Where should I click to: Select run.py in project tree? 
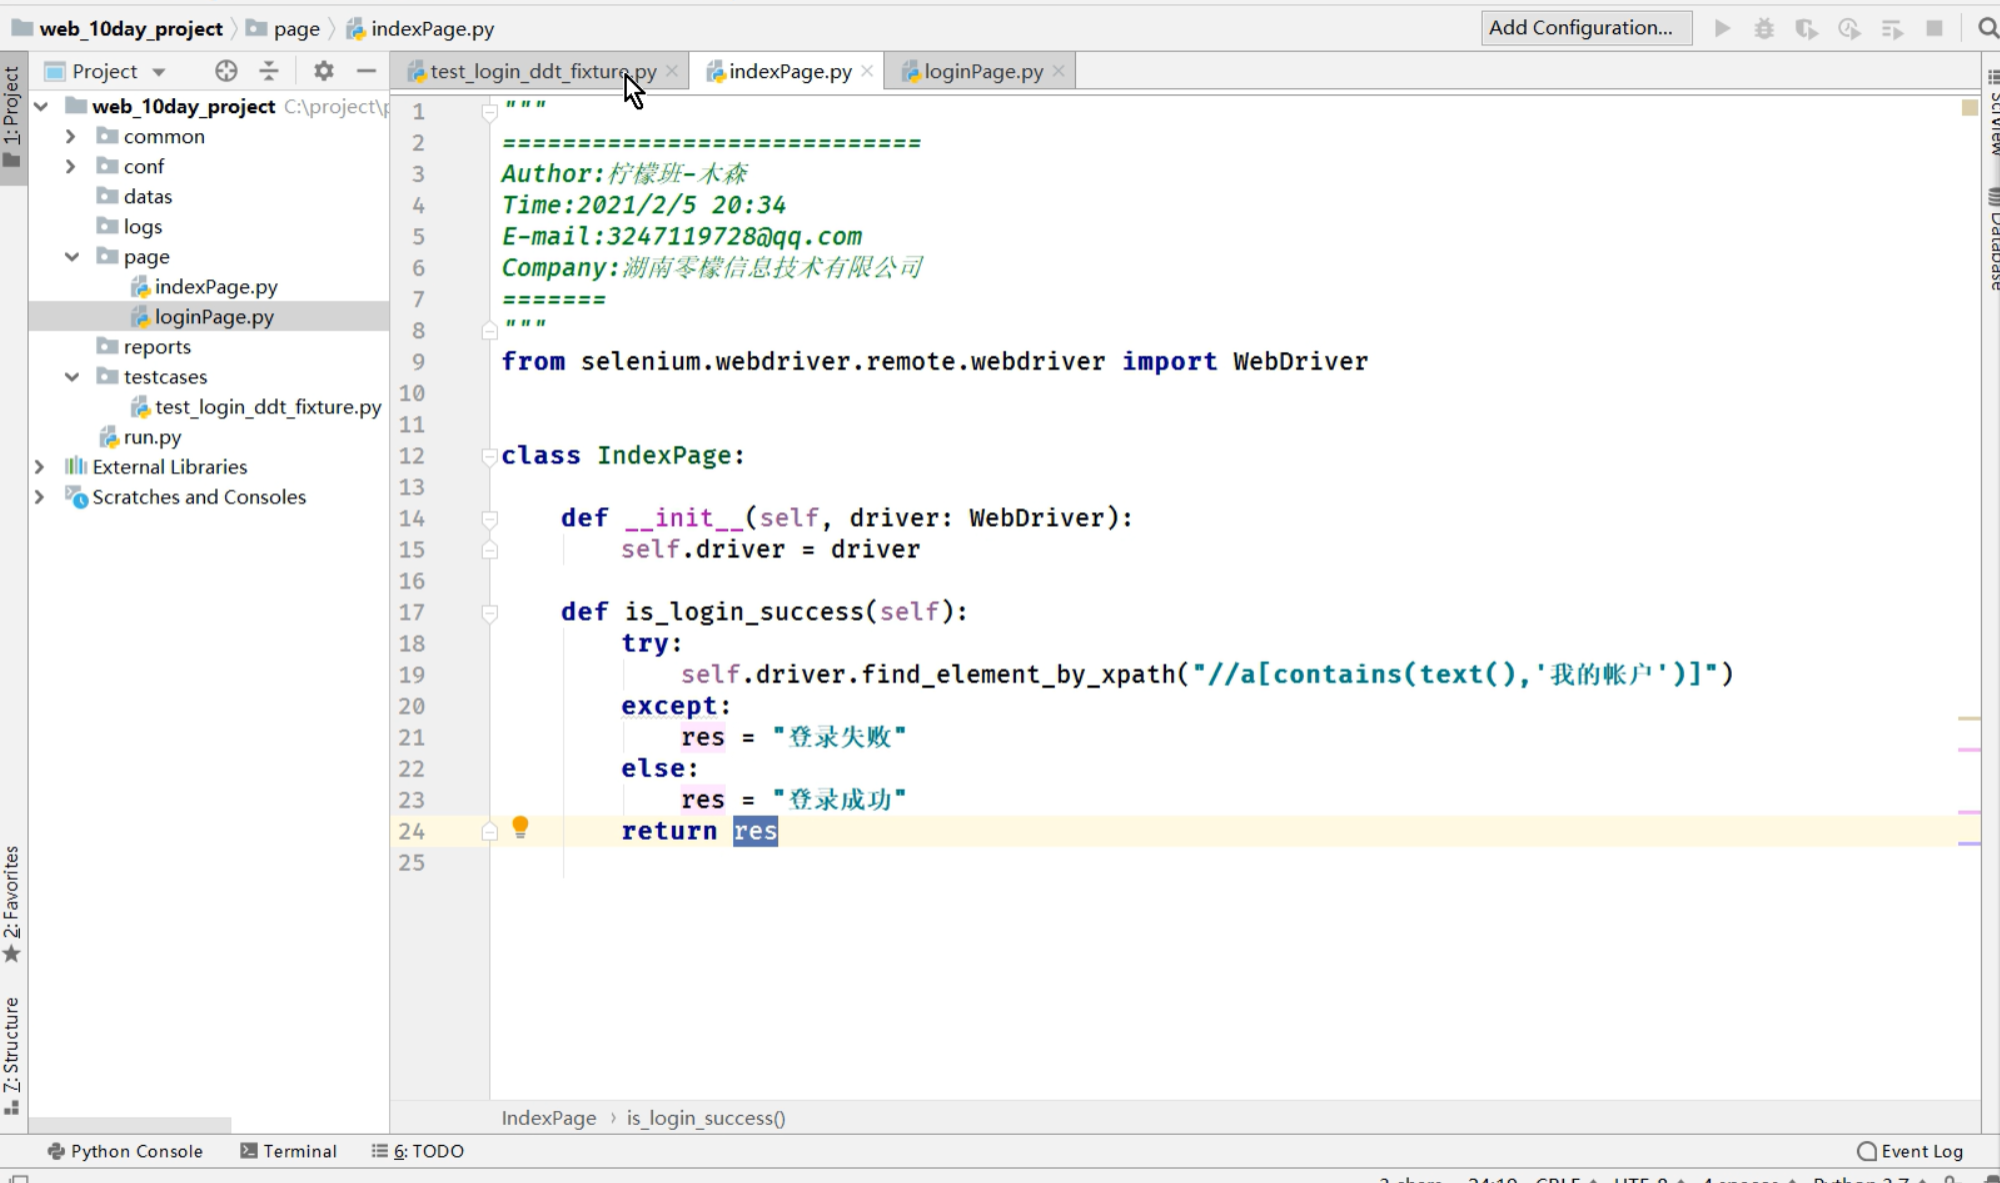[152, 437]
